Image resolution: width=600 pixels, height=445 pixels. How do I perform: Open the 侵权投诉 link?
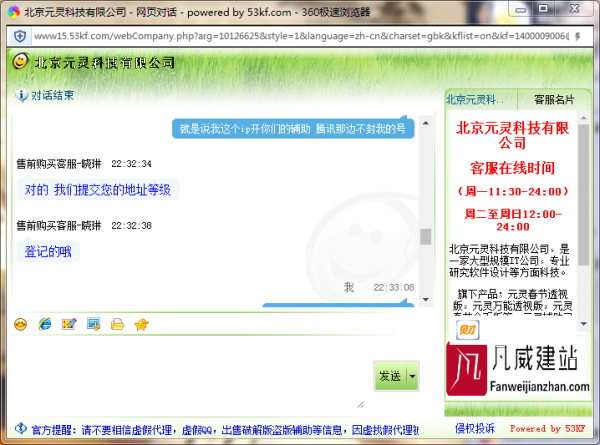pos(475,429)
